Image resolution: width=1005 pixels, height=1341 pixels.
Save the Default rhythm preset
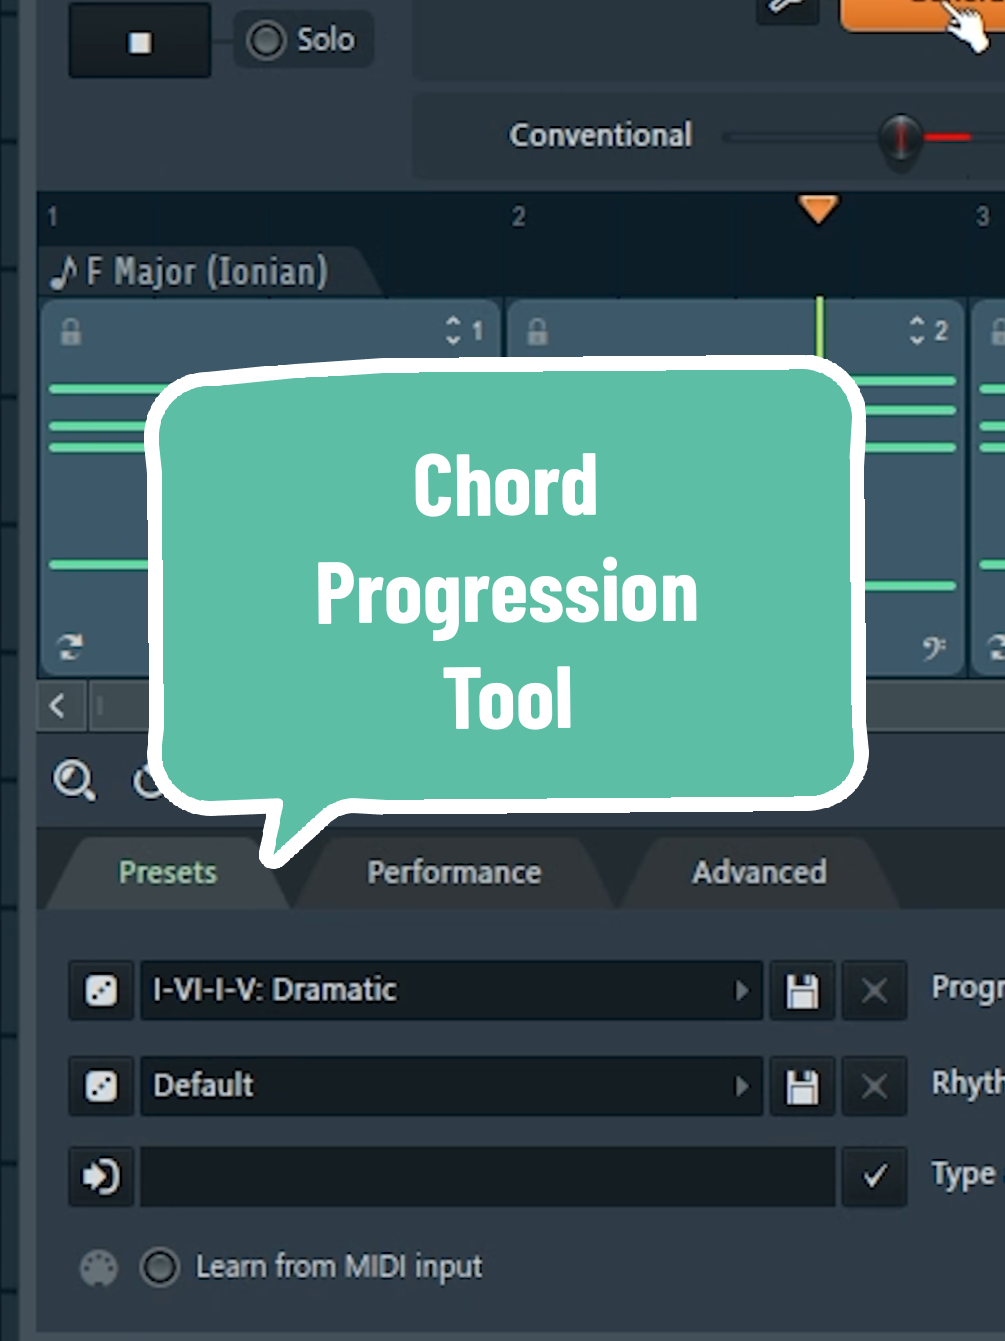[801, 1086]
